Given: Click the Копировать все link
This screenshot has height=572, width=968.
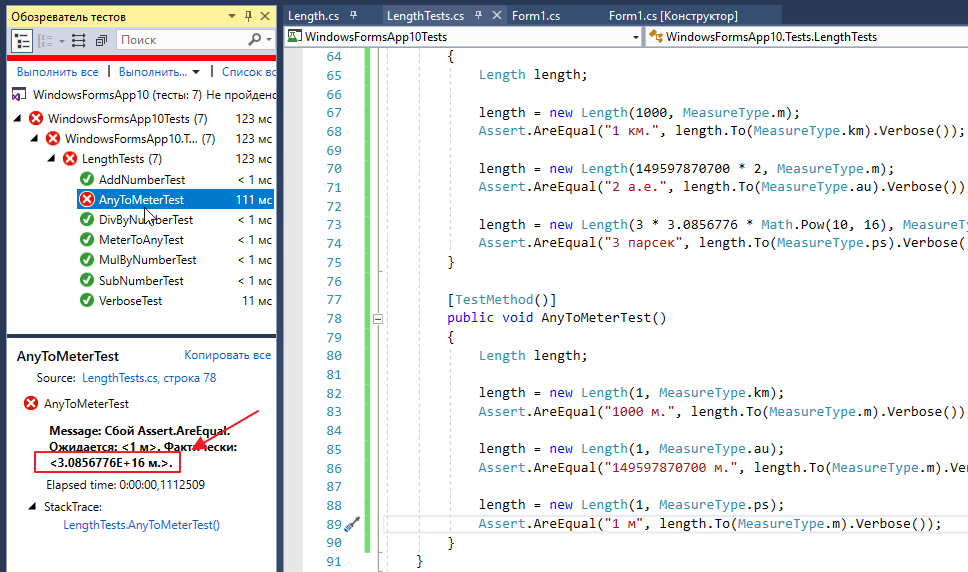Looking at the screenshot, I should (x=227, y=355).
